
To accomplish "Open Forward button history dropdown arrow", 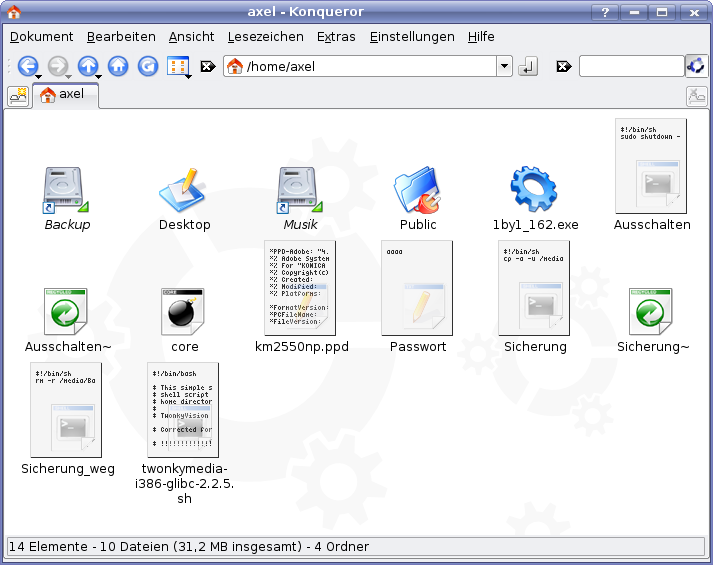I will pos(68,77).
